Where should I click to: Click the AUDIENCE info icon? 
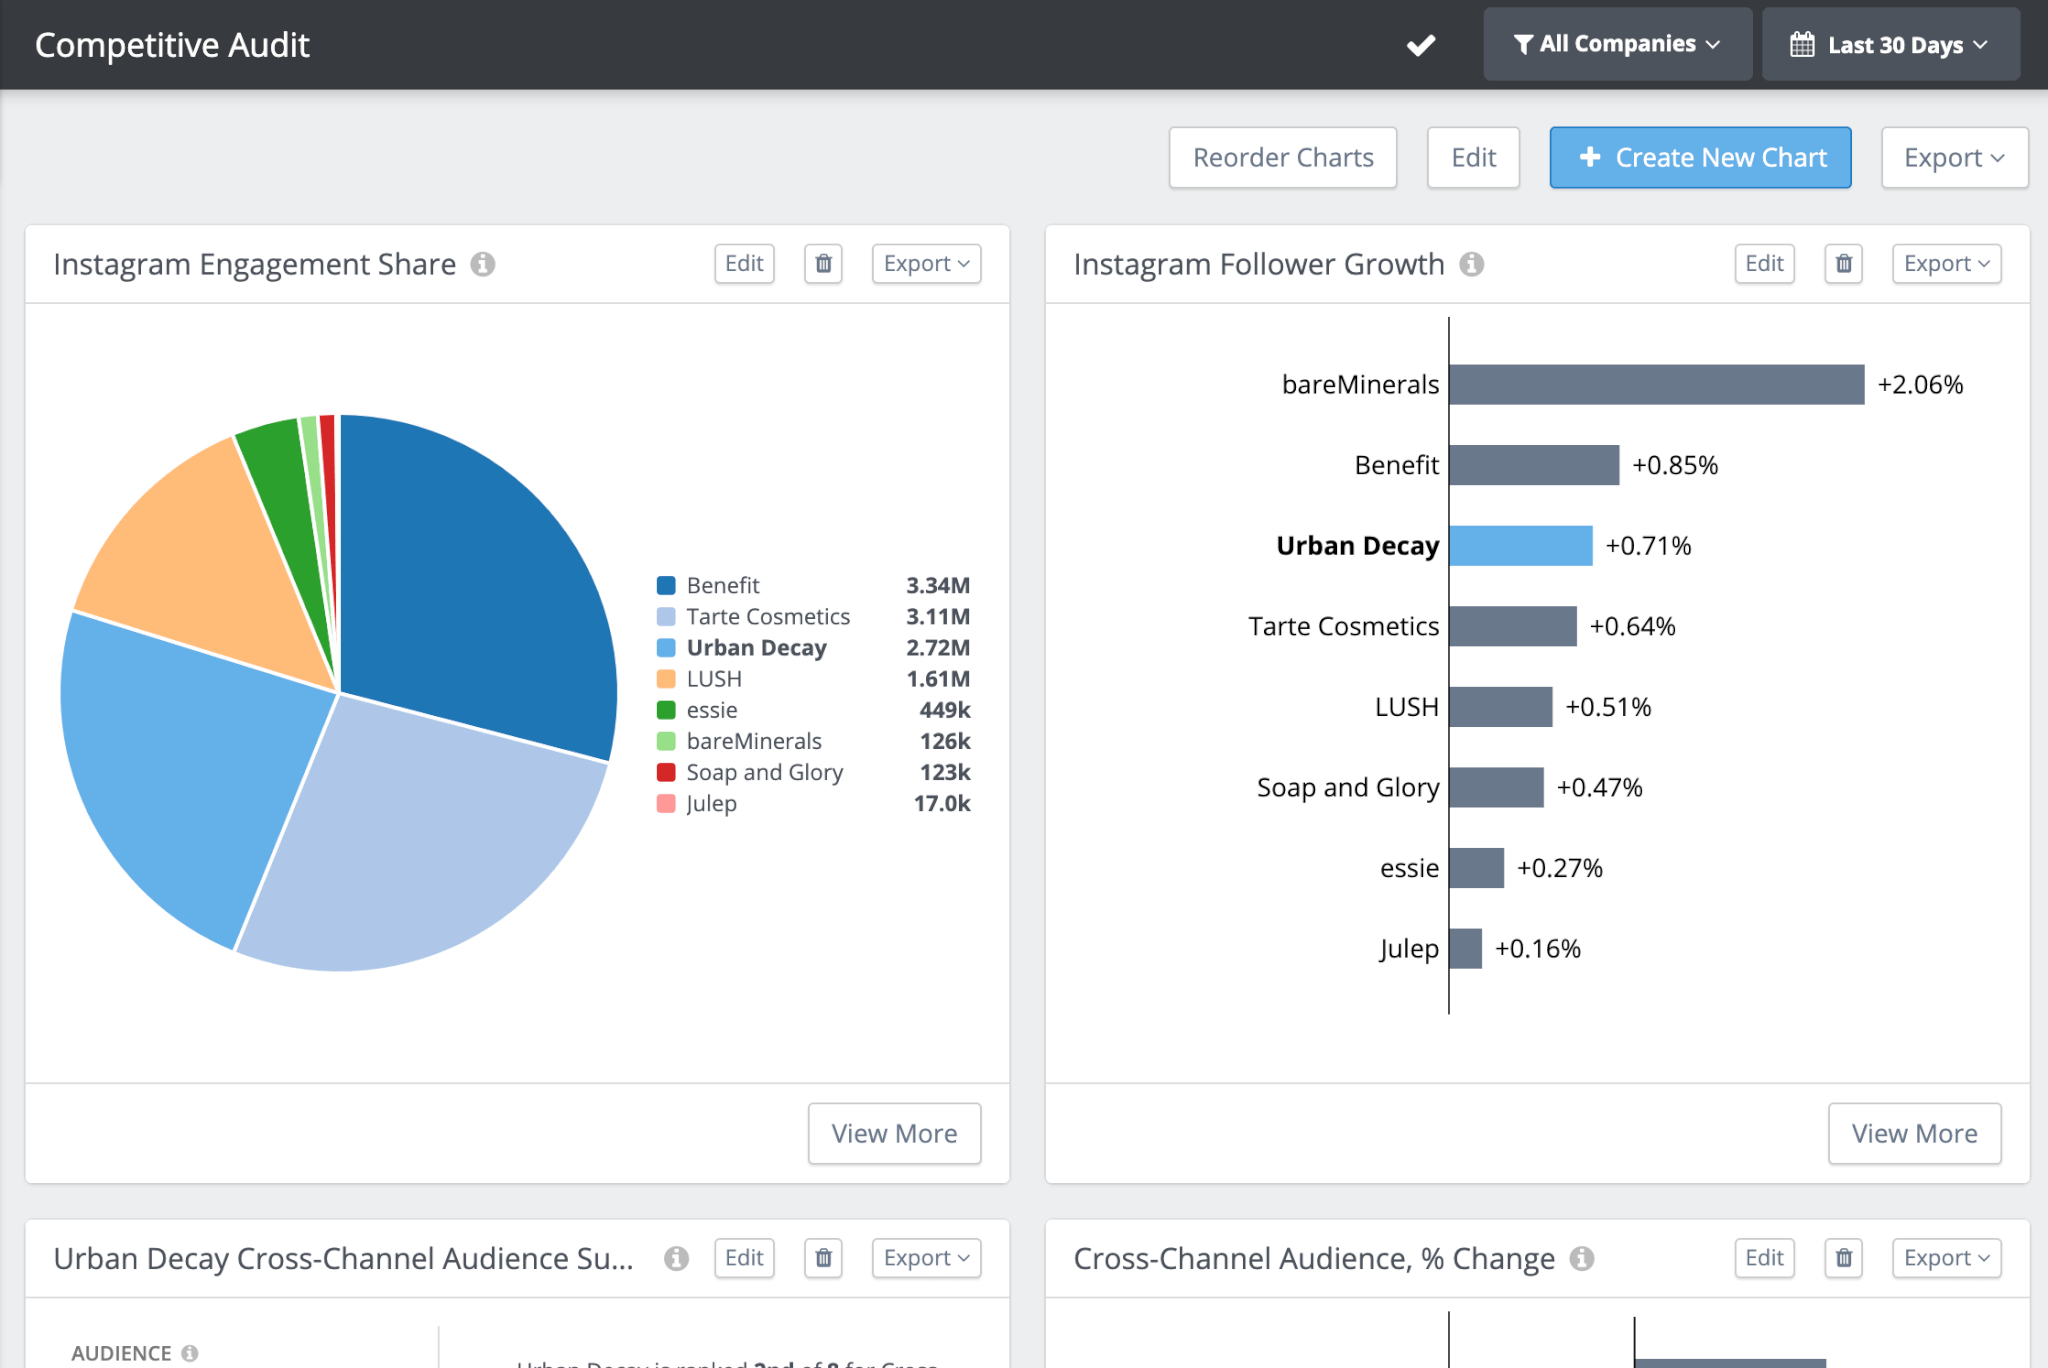pos(189,1353)
